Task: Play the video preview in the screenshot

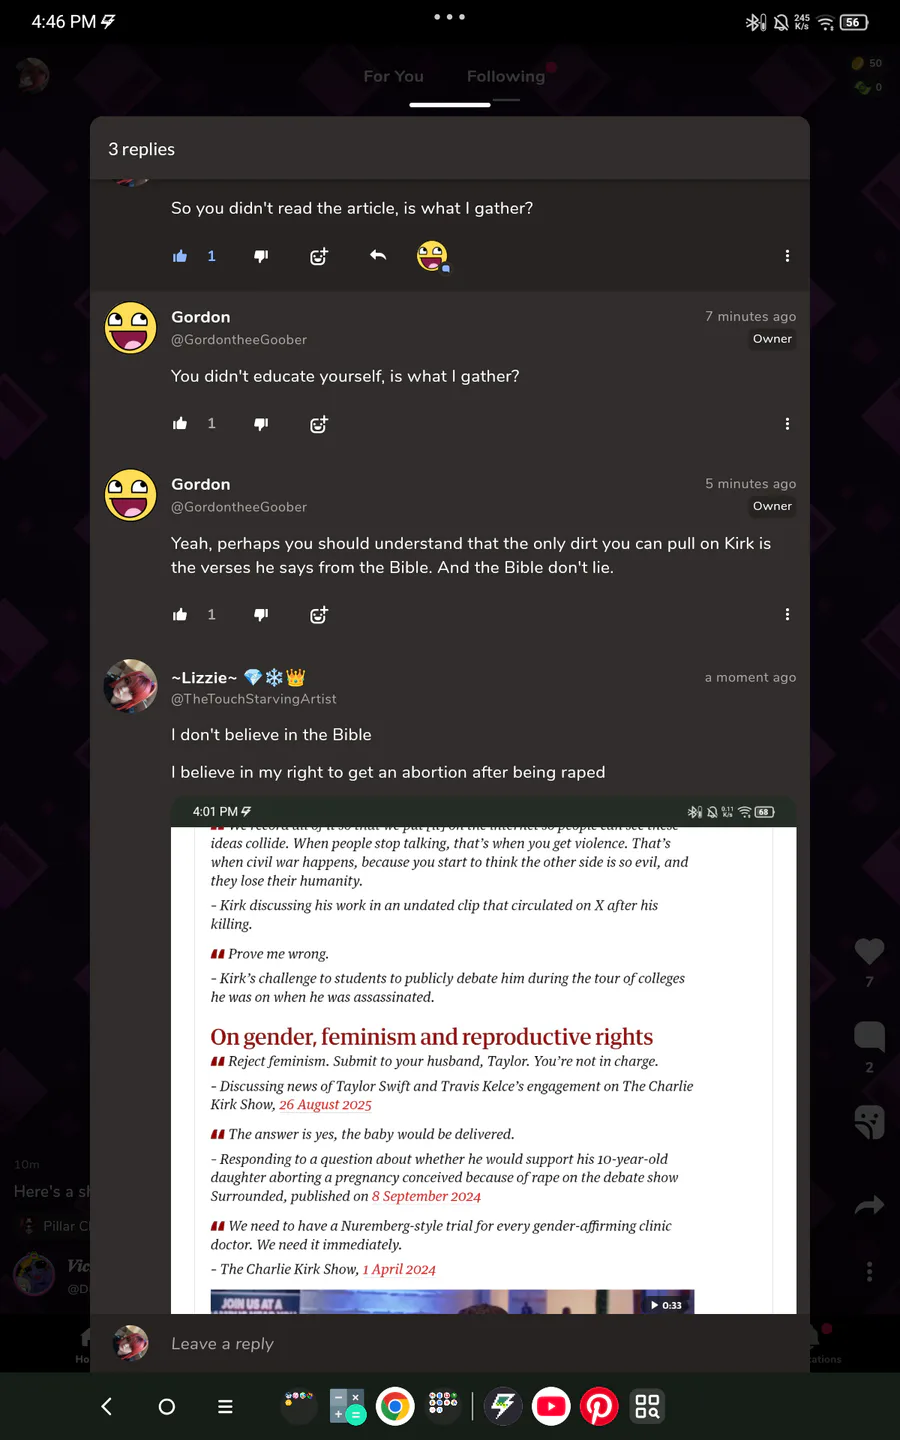Action: pyautogui.click(x=666, y=1305)
